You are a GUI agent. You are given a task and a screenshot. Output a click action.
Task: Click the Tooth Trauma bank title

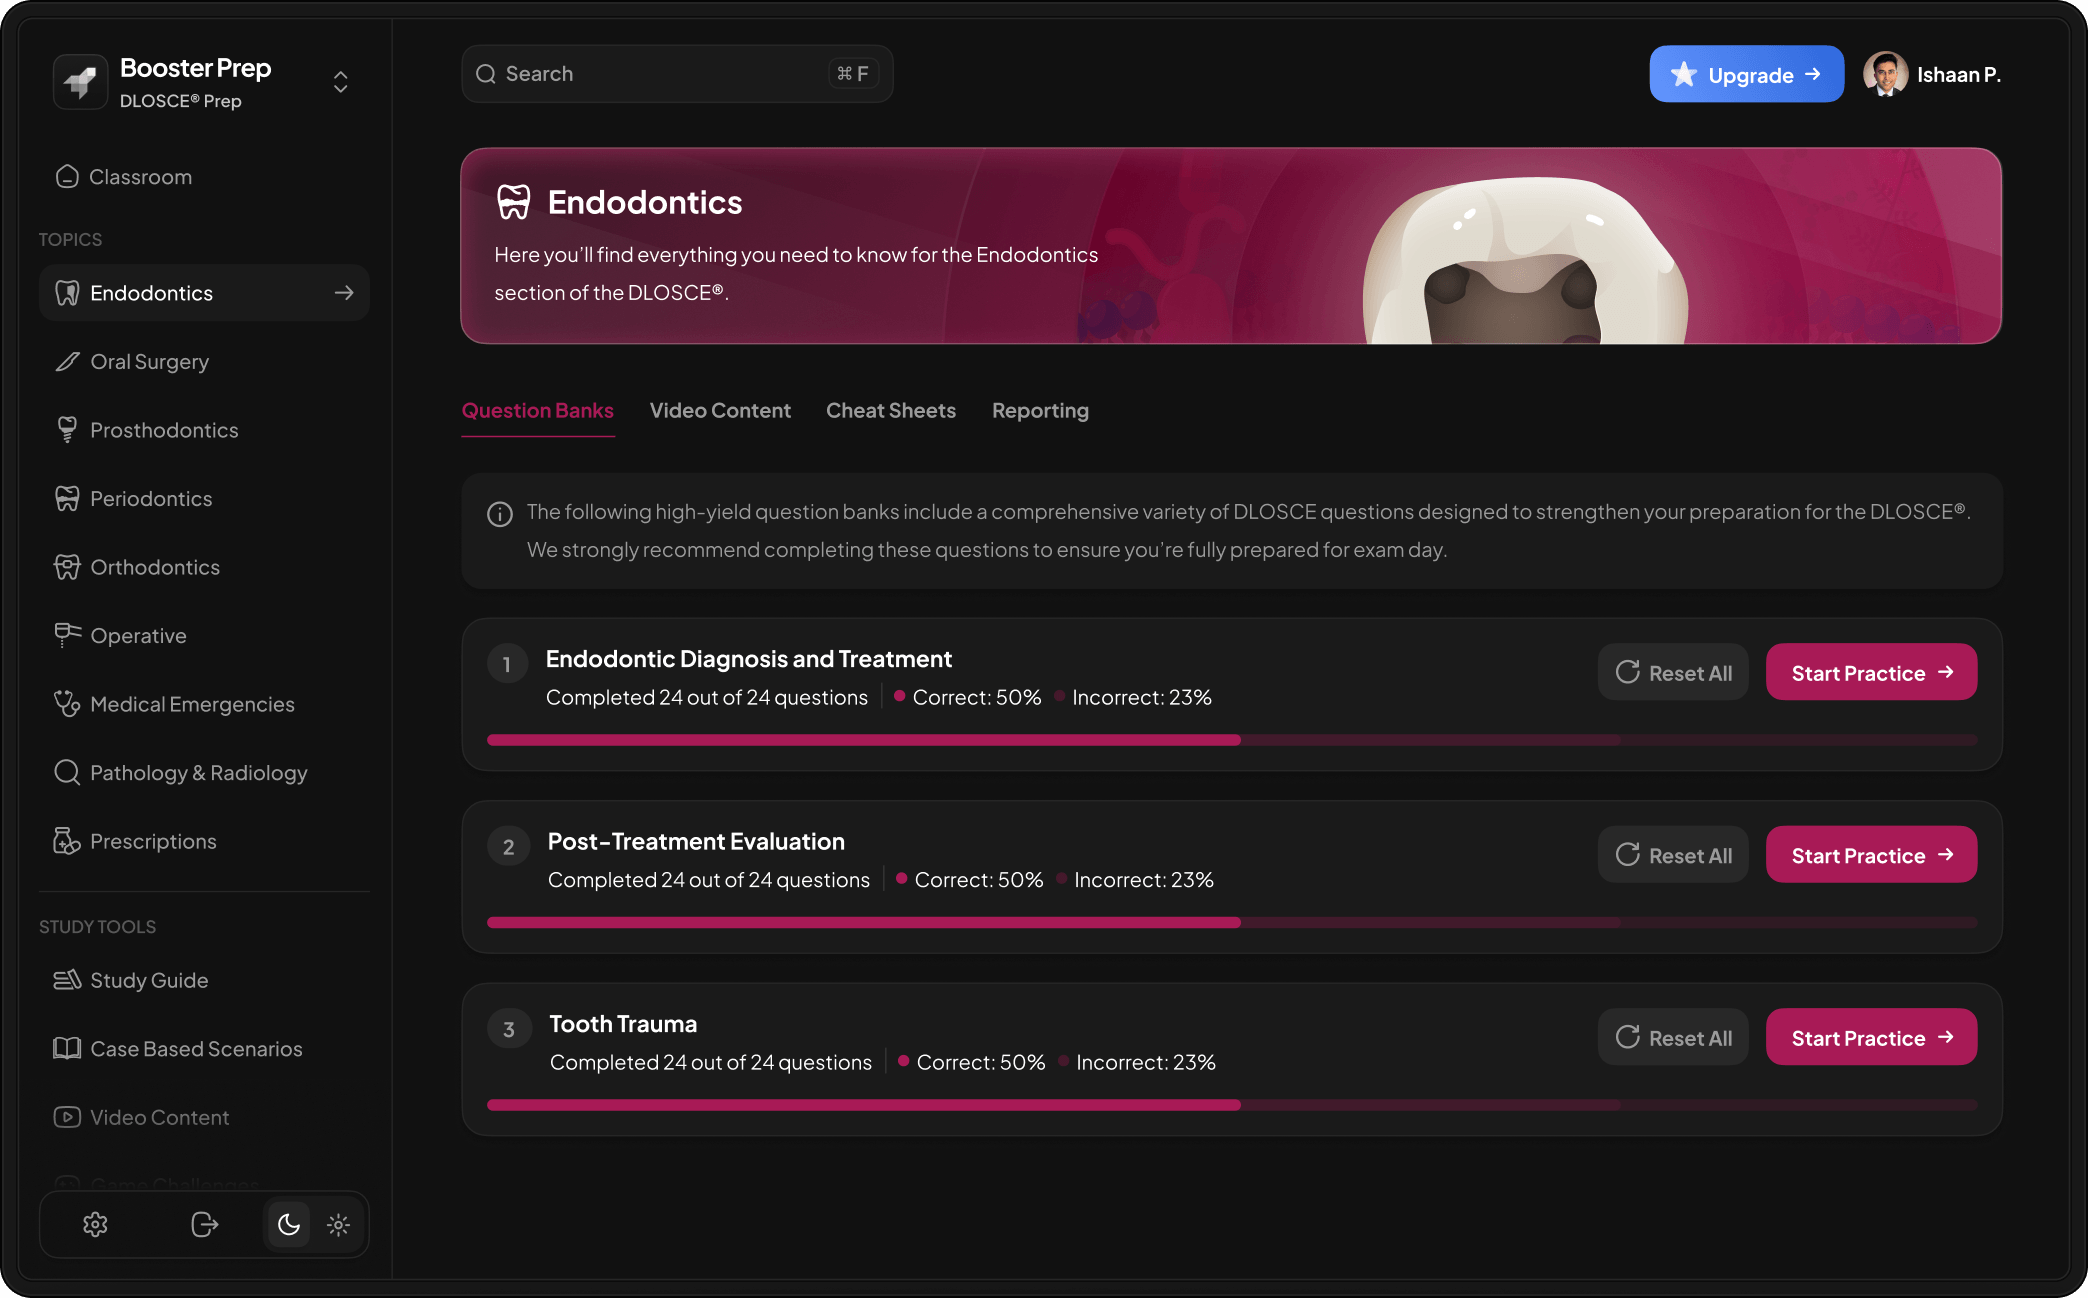click(x=623, y=1024)
